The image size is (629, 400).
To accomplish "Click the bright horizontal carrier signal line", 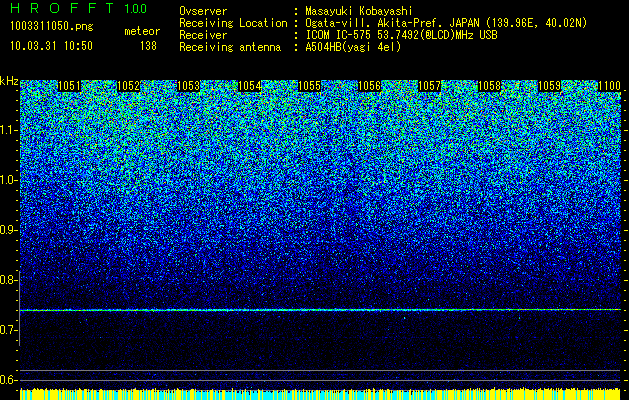I will (320, 310).
